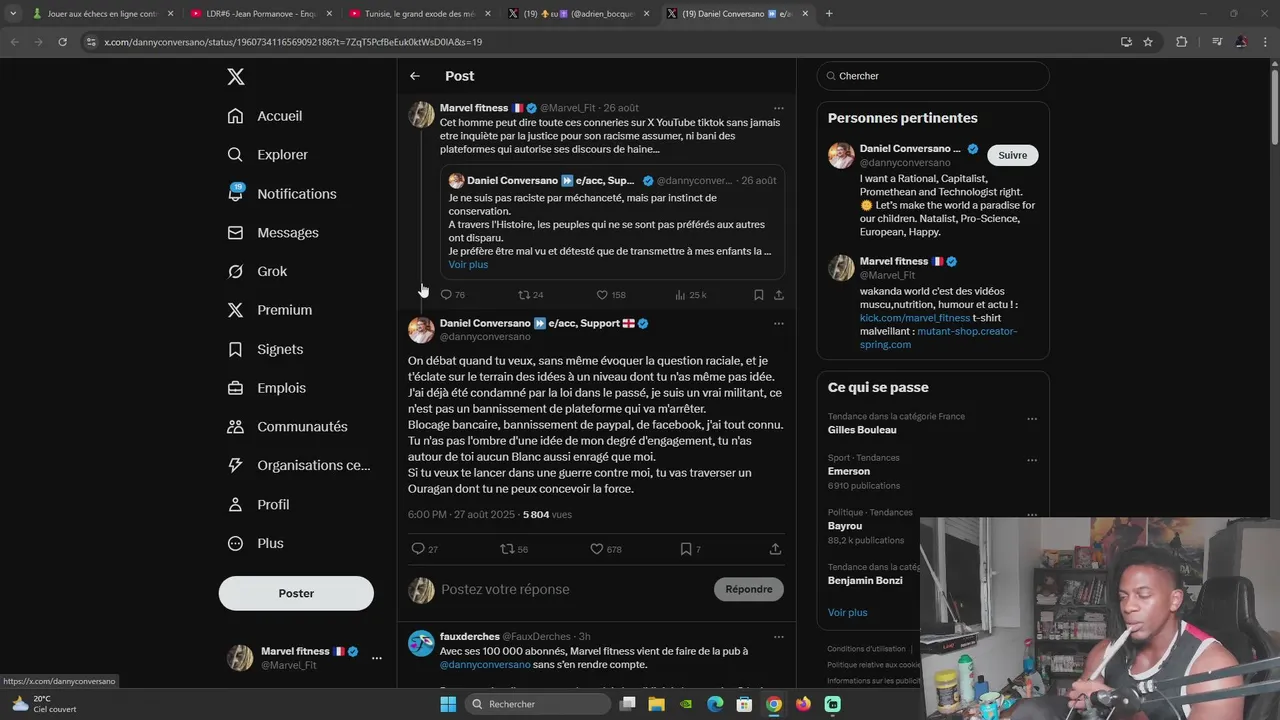Open Emplois jobs page
This screenshot has width=1280, height=720.
[267, 388]
